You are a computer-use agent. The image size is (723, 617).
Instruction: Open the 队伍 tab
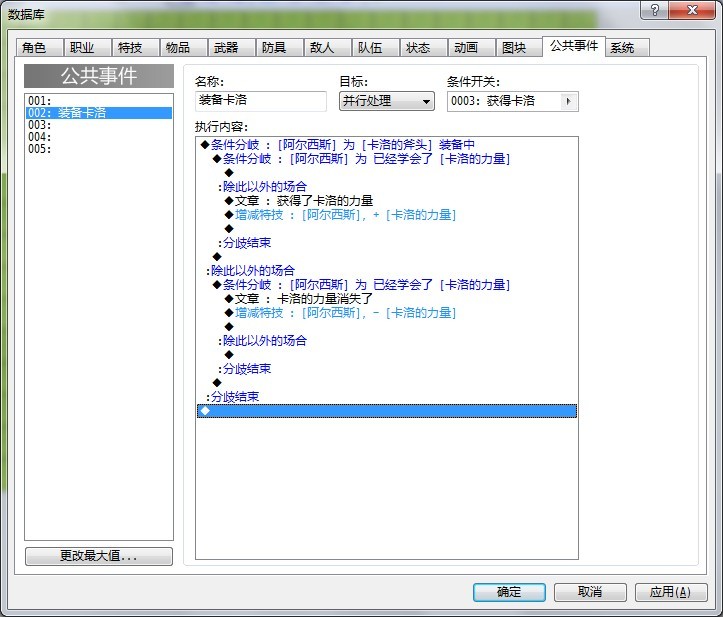375,47
